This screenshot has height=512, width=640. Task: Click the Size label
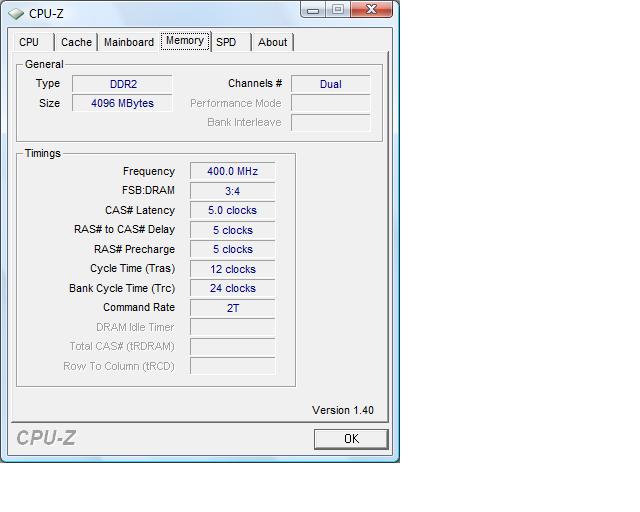coord(49,103)
